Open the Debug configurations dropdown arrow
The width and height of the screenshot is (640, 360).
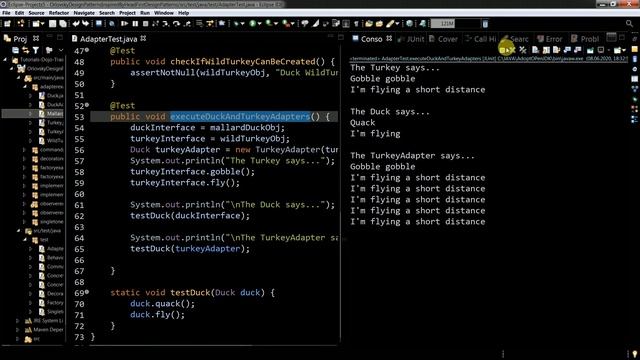tap(242, 24)
